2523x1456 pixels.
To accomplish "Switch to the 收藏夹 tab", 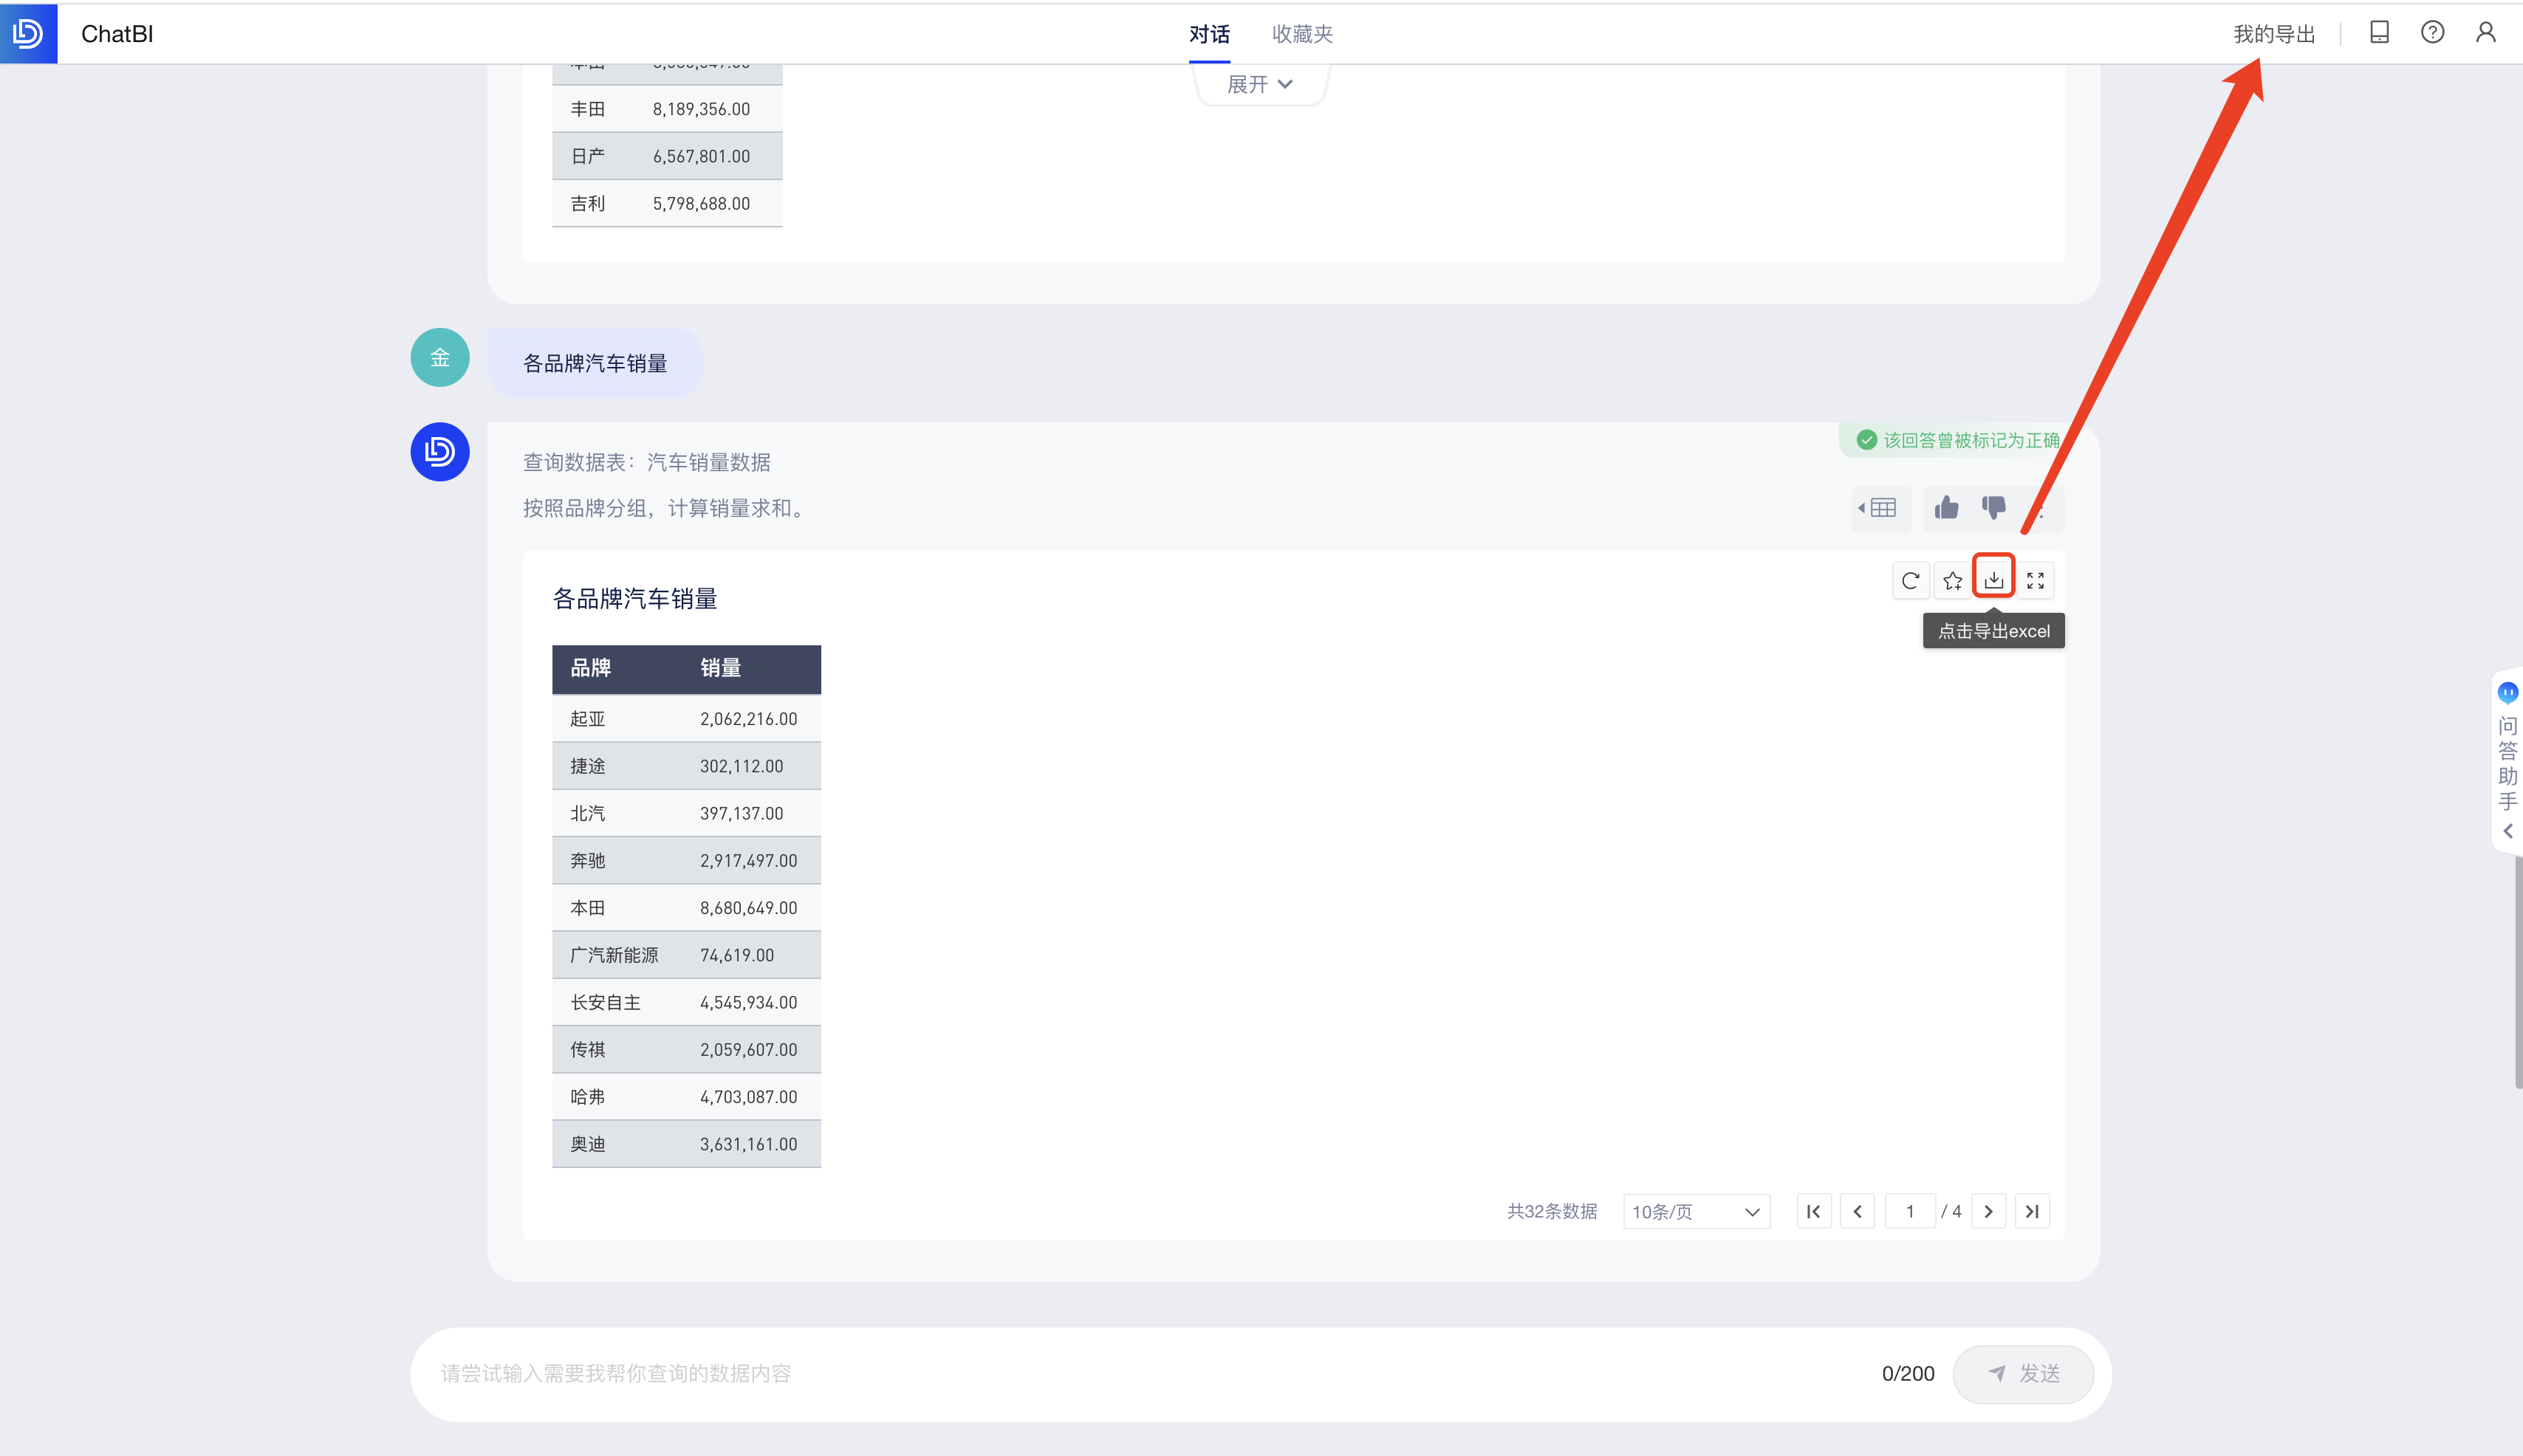I will [x=1302, y=34].
